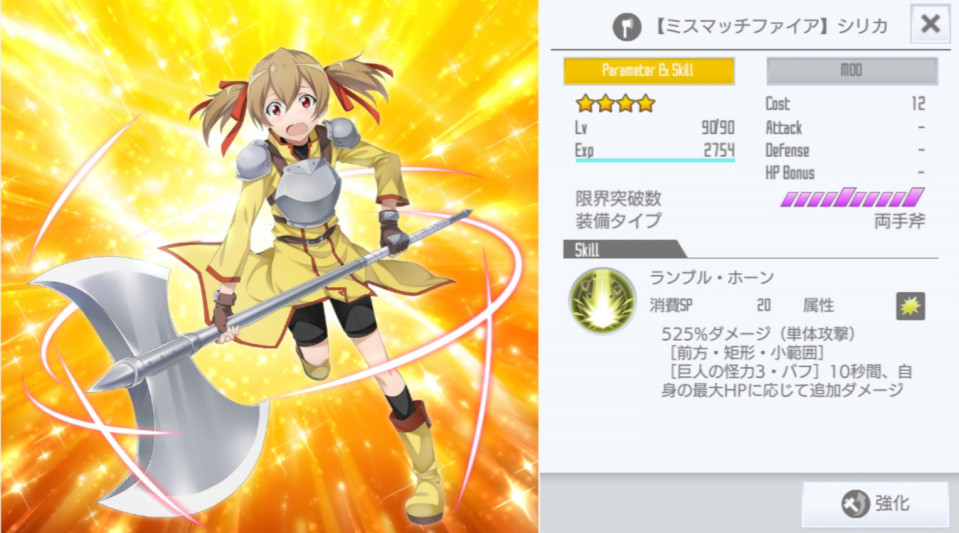959x533 pixels.
Task: Open the MOD tab
Action: [852, 70]
